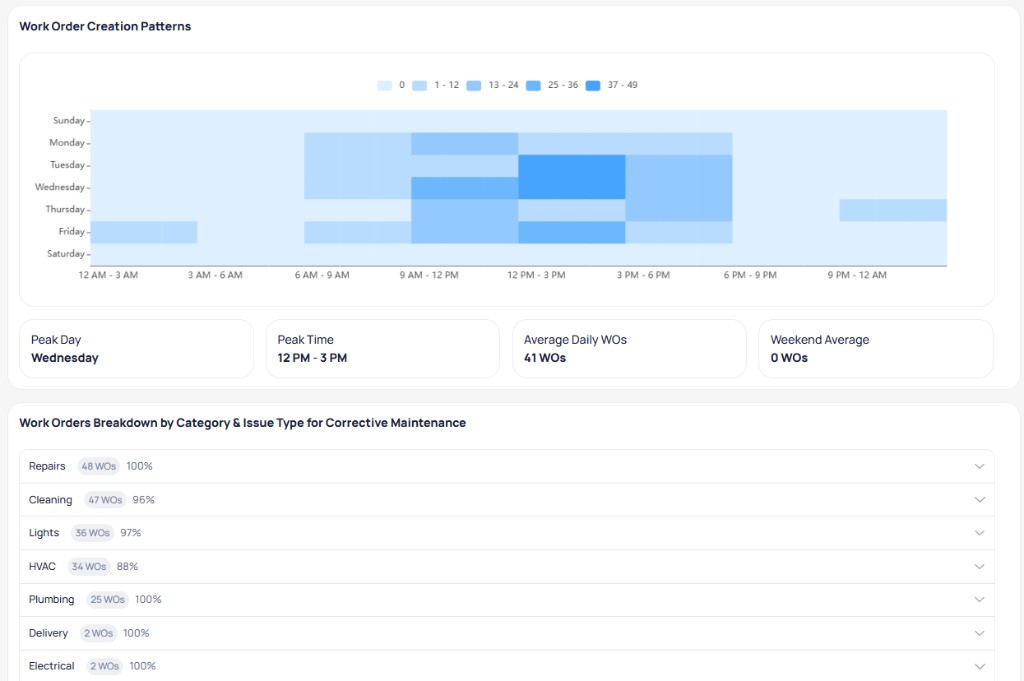Click the 0 legend color swatch

tap(384, 86)
